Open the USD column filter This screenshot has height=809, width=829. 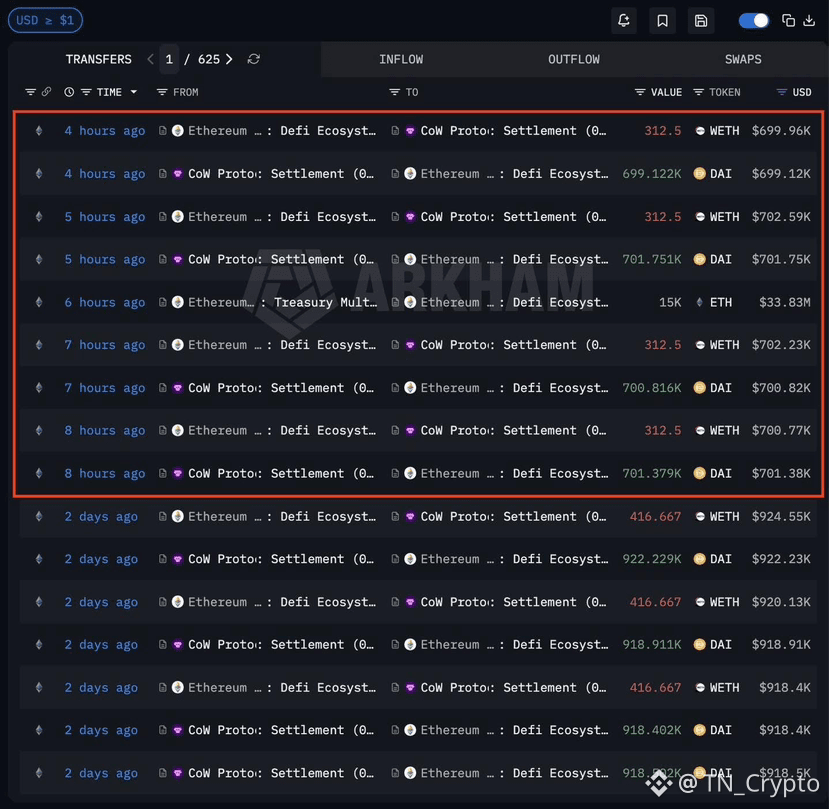(x=781, y=92)
